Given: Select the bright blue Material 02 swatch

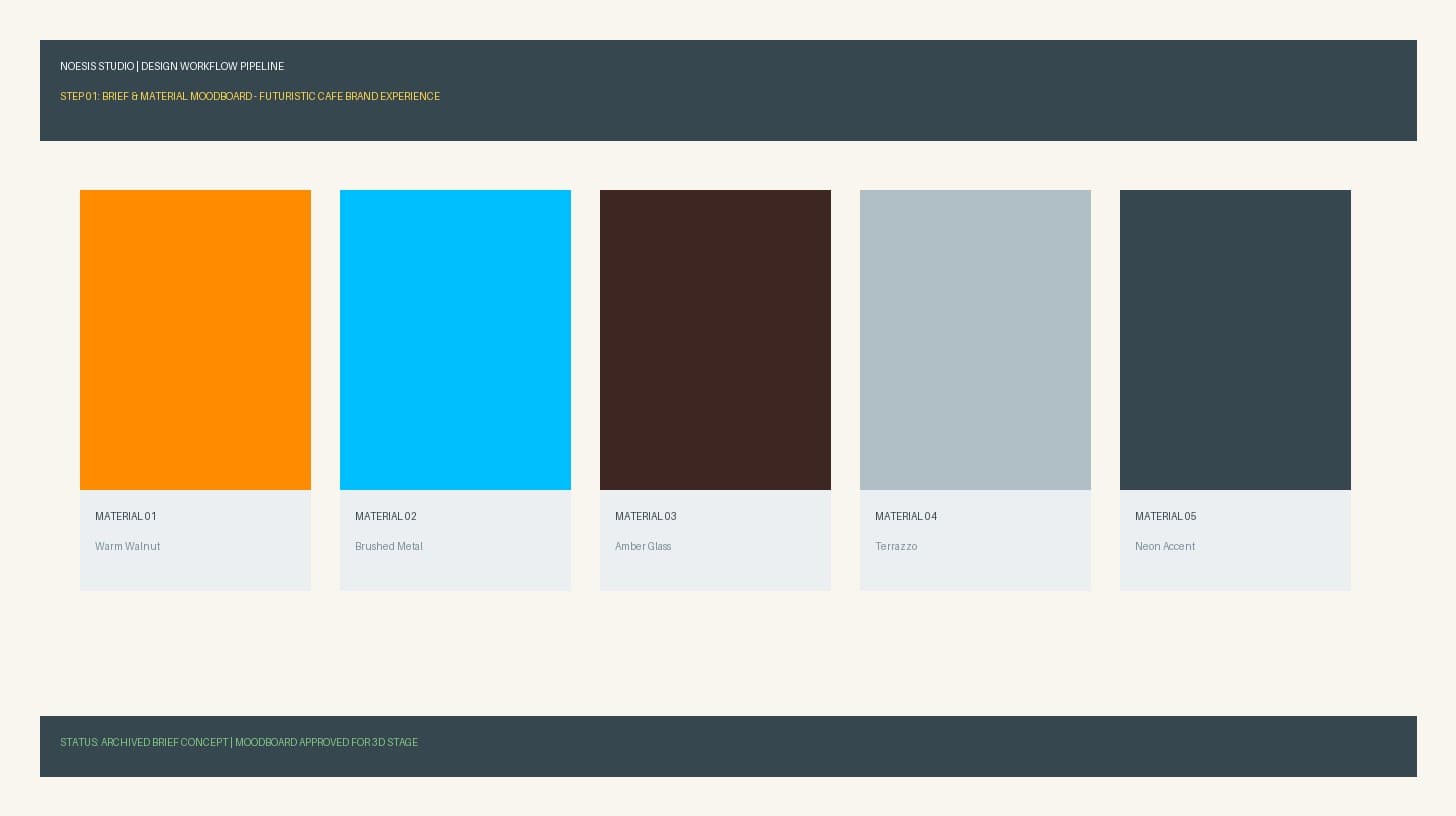Looking at the screenshot, I should coord(455,340).
